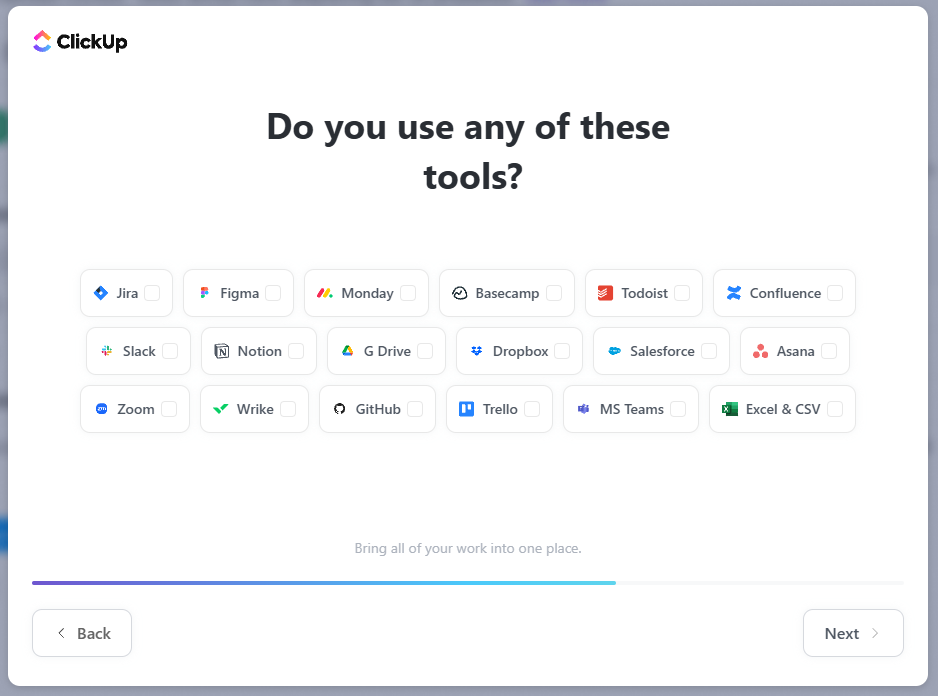The image size is (938, 696).
Task: Click the Notion logo icon
Action: tap(221, 351)
